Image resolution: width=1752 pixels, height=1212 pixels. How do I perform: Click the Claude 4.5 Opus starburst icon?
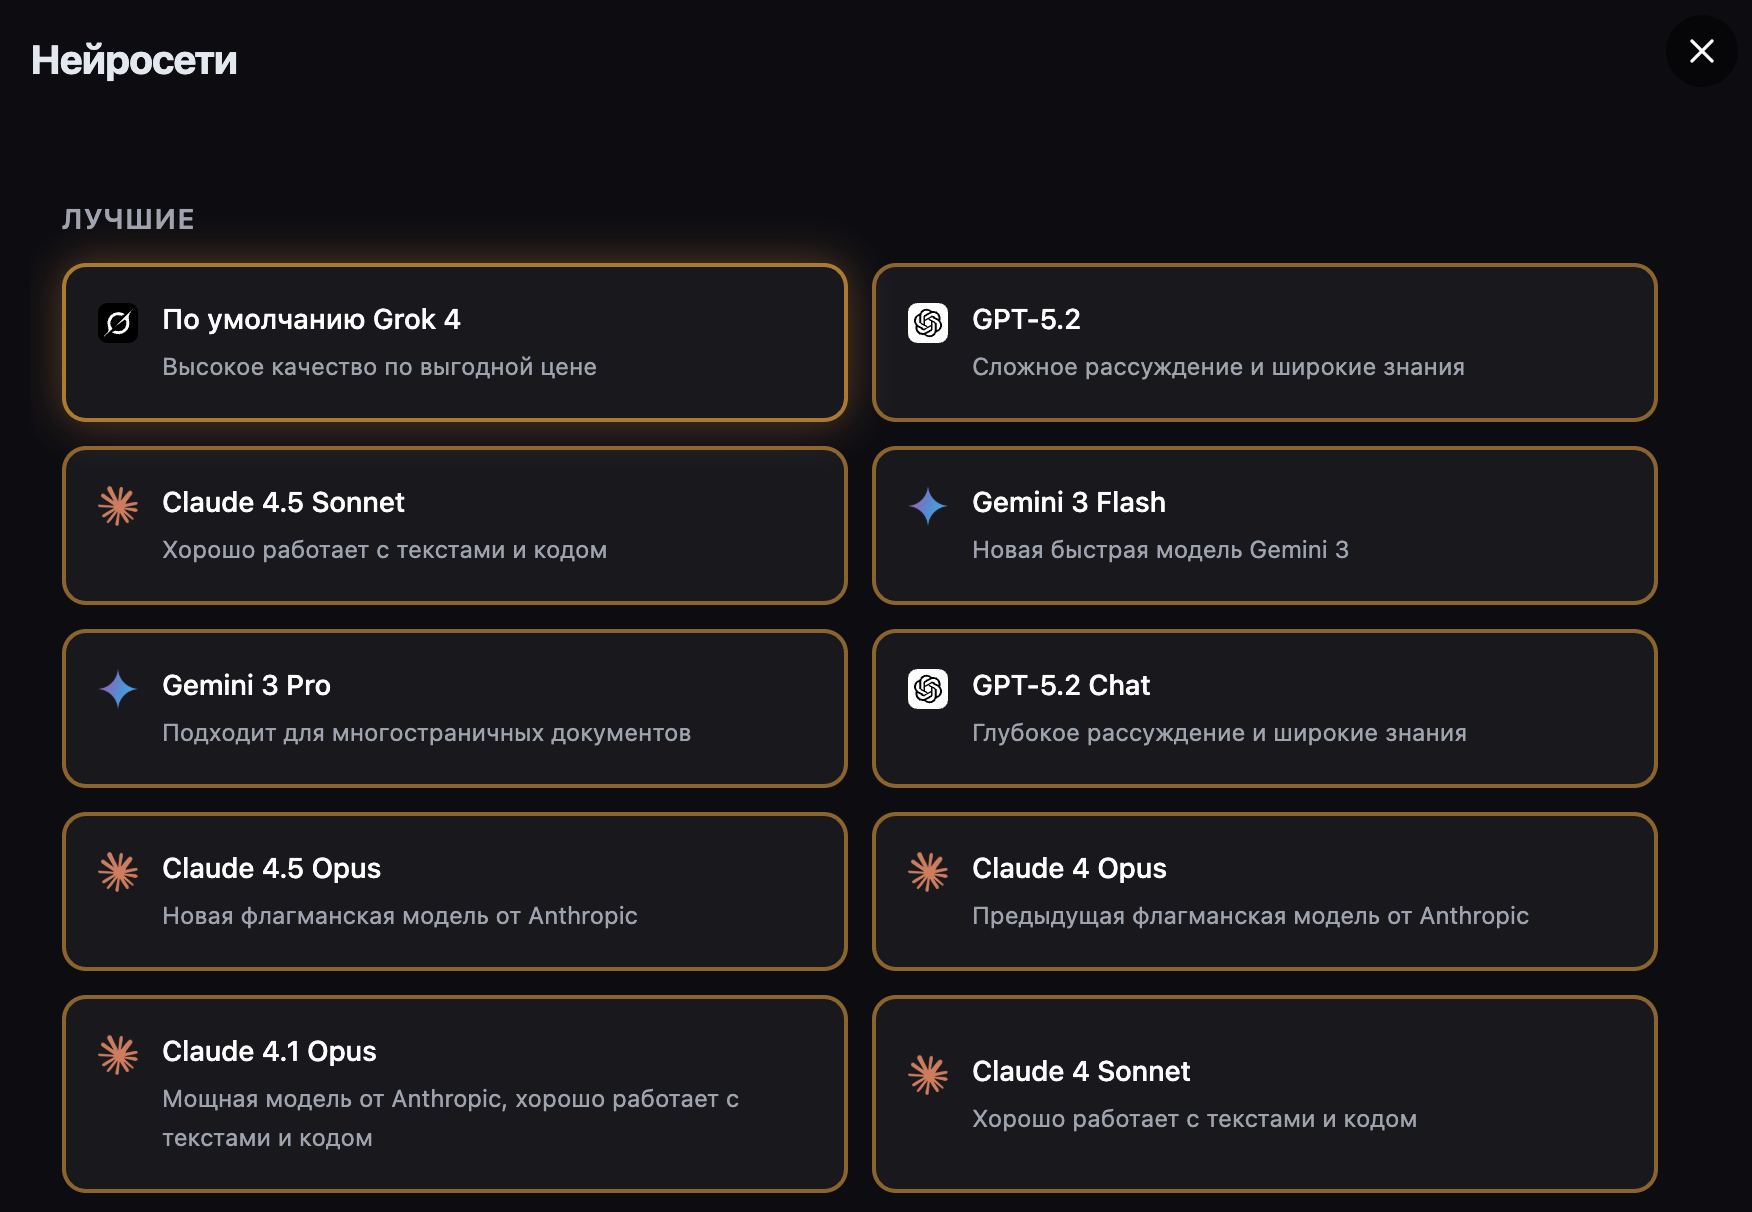click(x=118, y=872)
